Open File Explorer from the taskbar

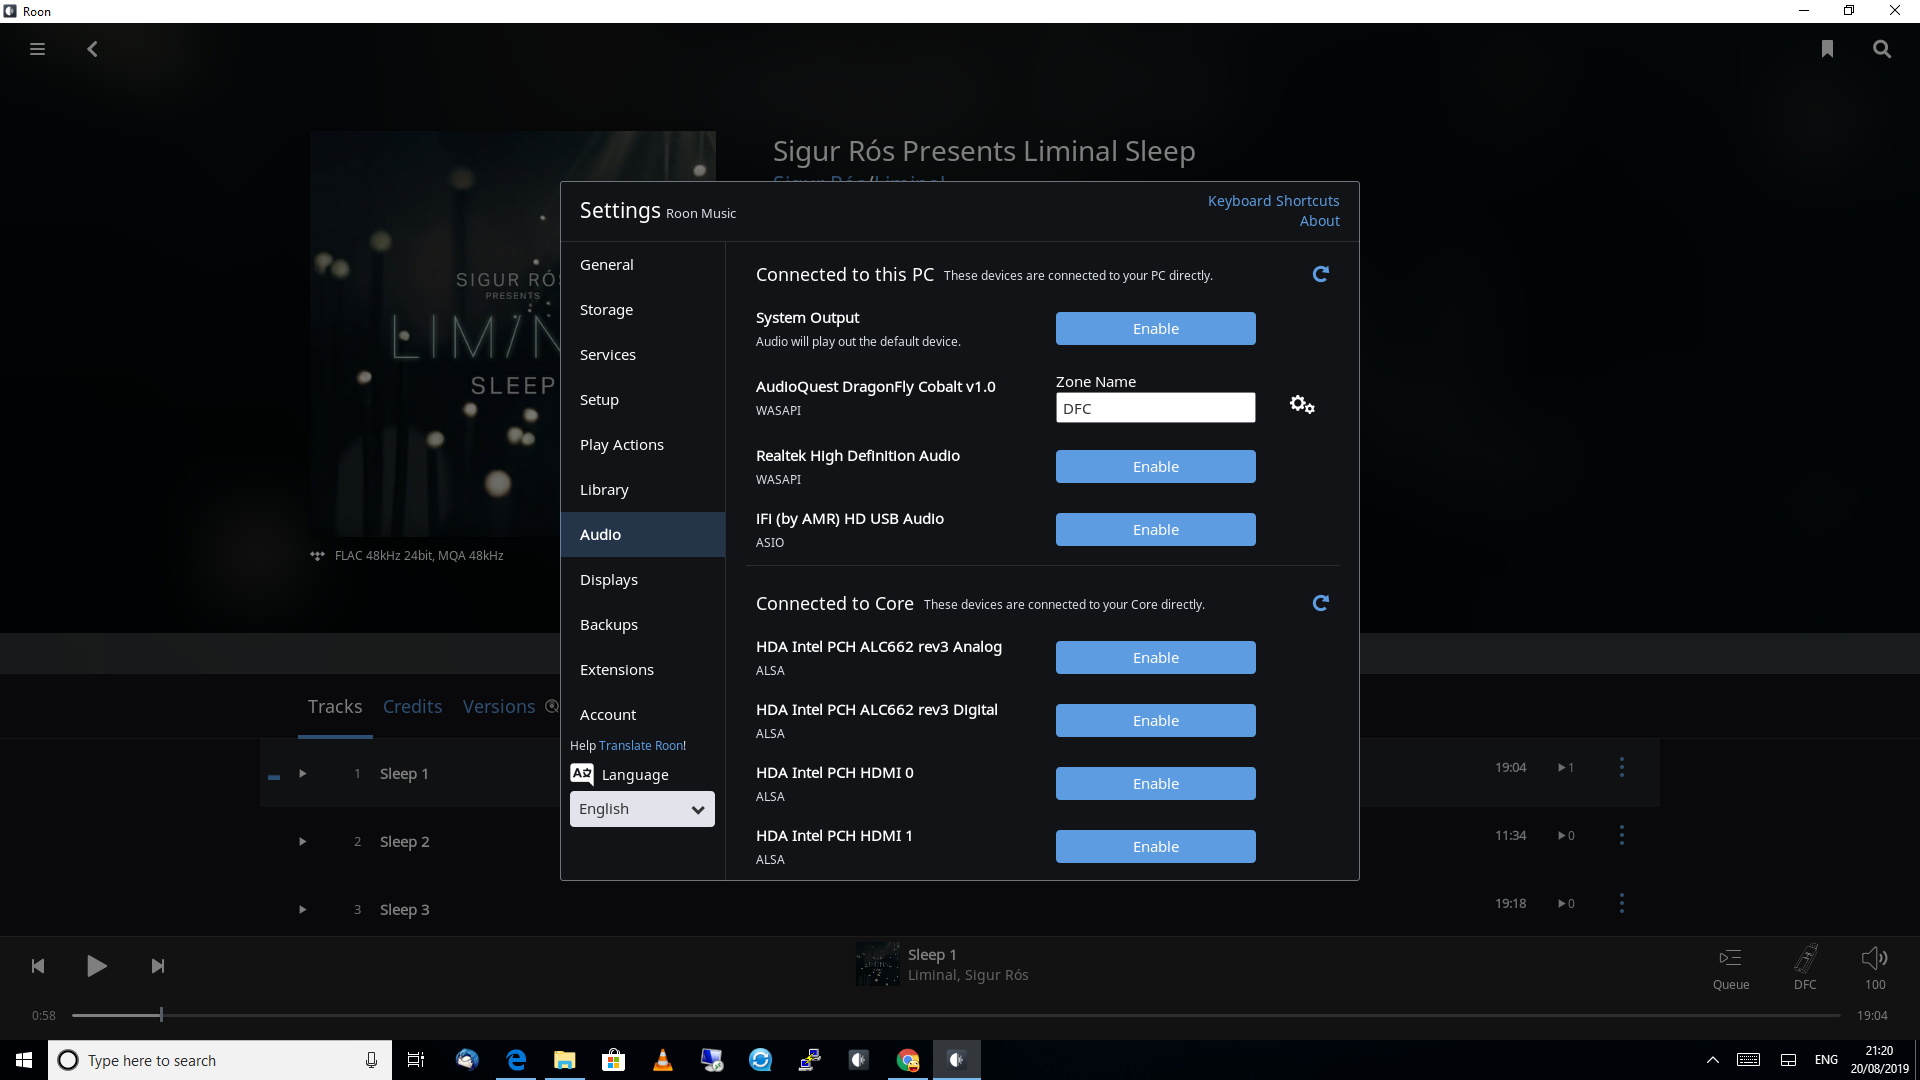pyautogui.click(x=565, y=1060)
